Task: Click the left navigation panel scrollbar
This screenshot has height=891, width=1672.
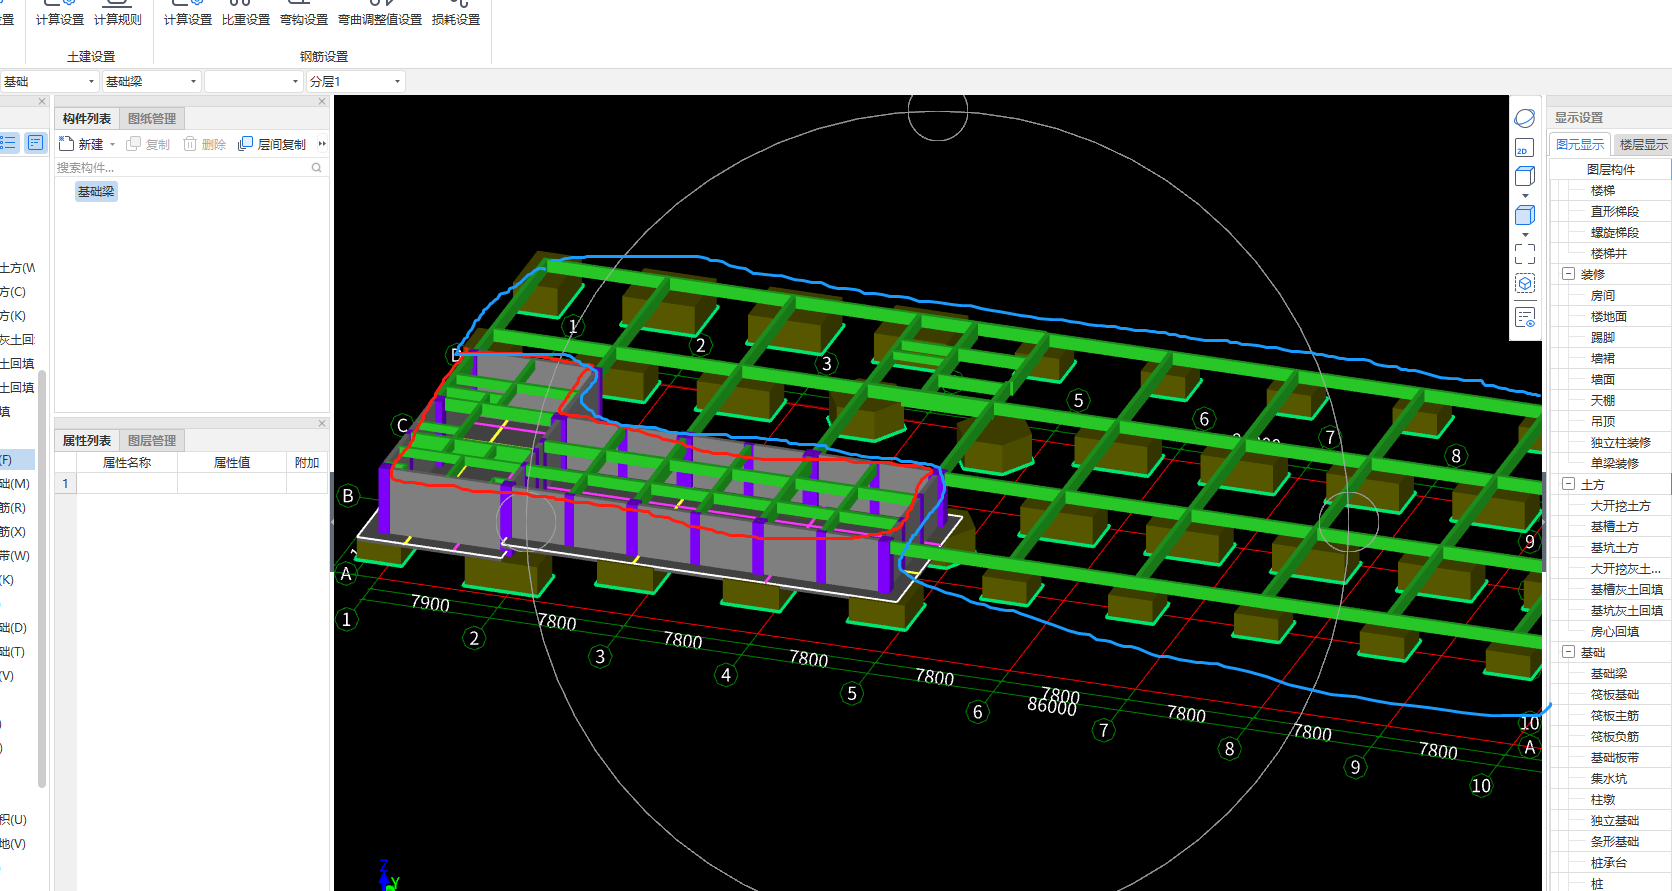Action: point(42,580)
